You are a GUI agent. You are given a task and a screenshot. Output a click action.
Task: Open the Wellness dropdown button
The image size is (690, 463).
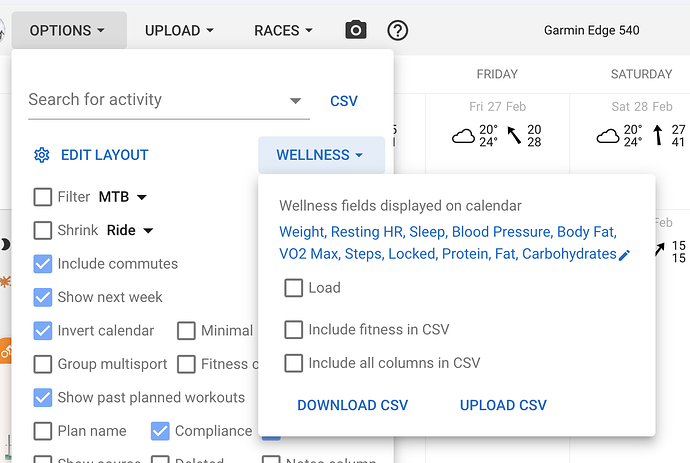tap(320, 155)
